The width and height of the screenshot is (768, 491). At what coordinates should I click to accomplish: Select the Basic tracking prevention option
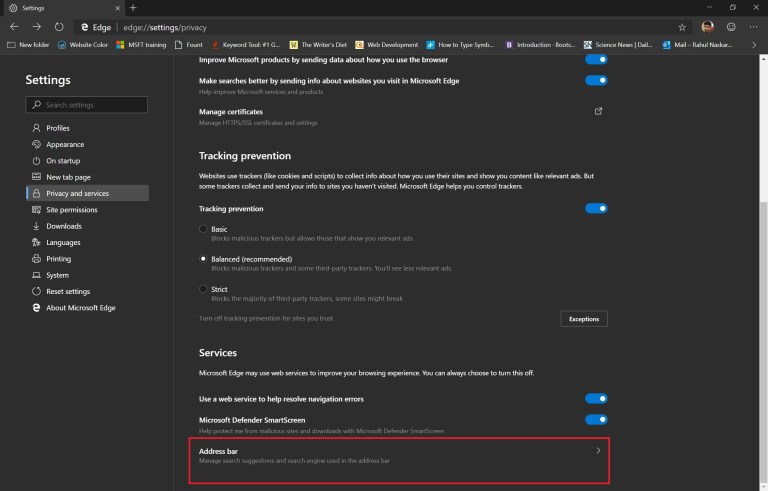tap(203, 229)
